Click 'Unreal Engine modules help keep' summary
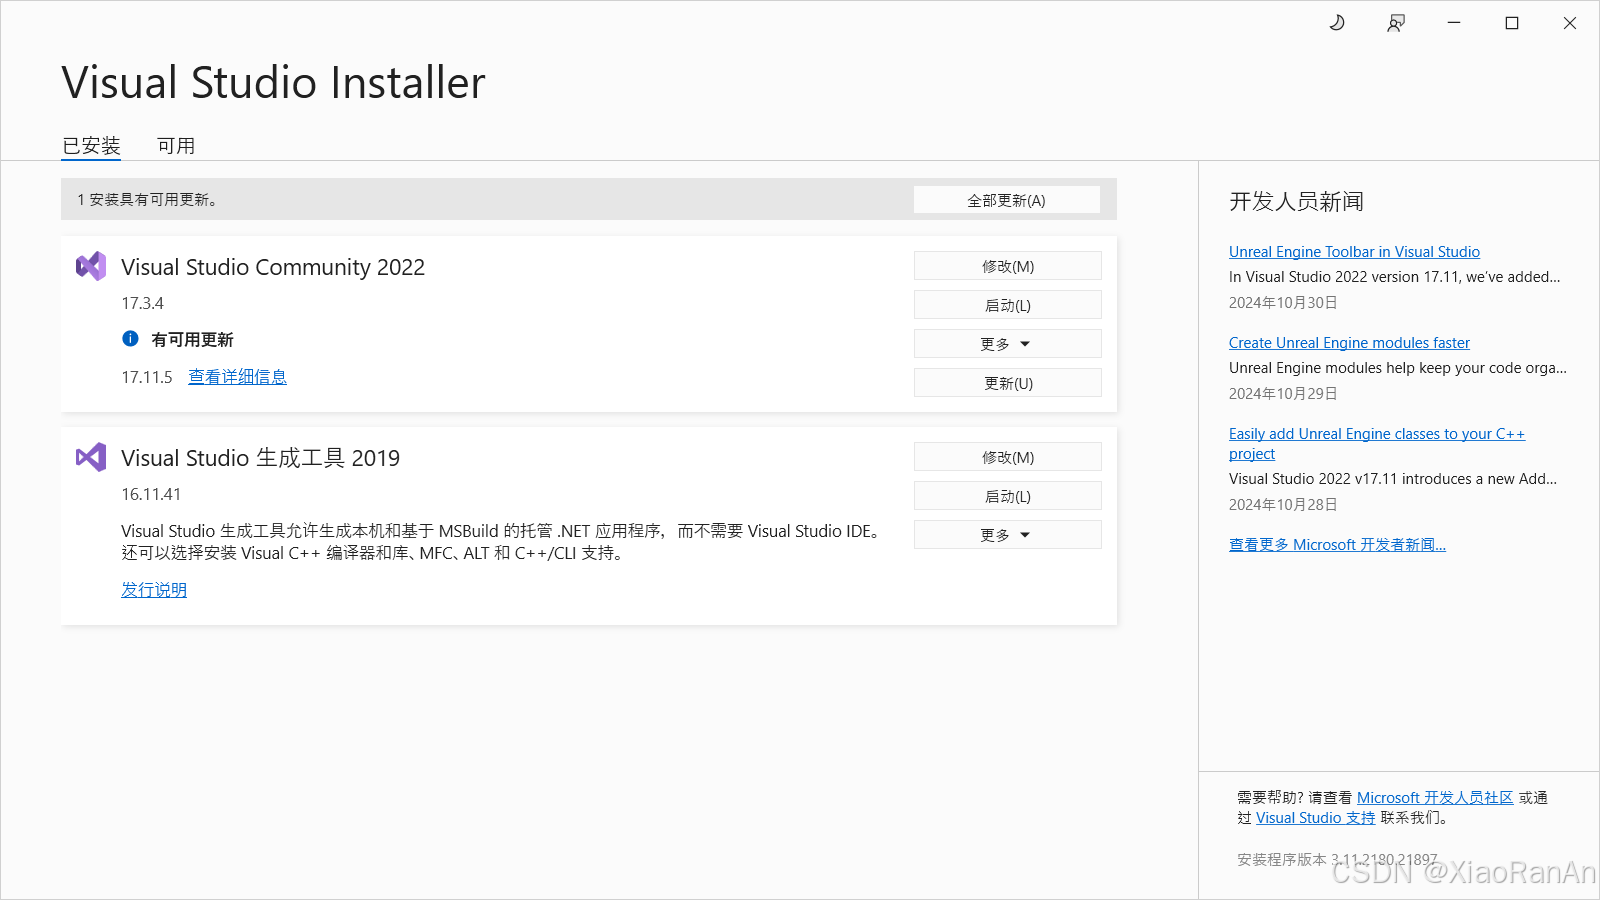Viewport: 1600px width, 900px height. point(1398,368)
